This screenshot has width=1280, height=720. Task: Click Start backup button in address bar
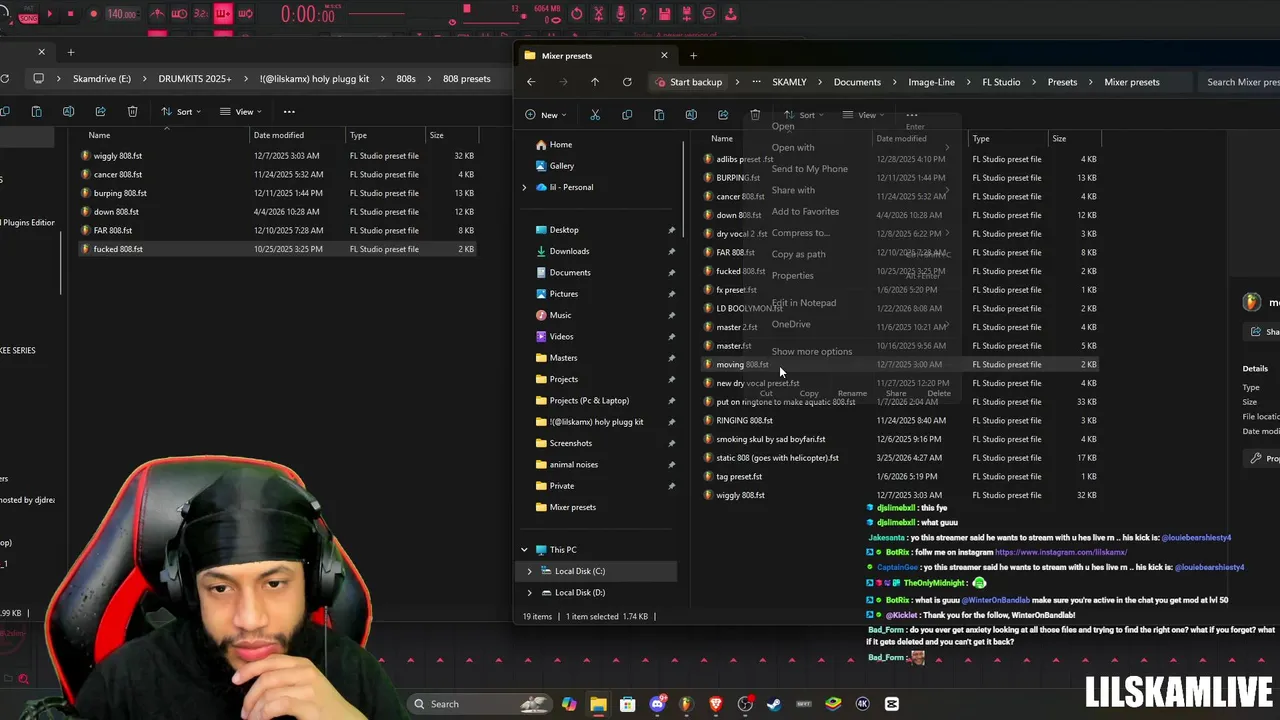(x=688, y=82)
